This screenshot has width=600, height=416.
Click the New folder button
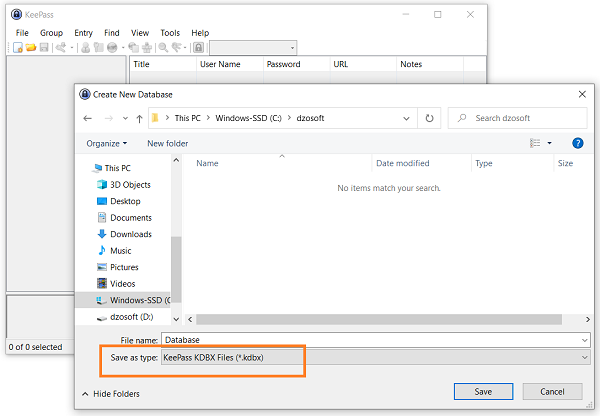coord(168,144)
